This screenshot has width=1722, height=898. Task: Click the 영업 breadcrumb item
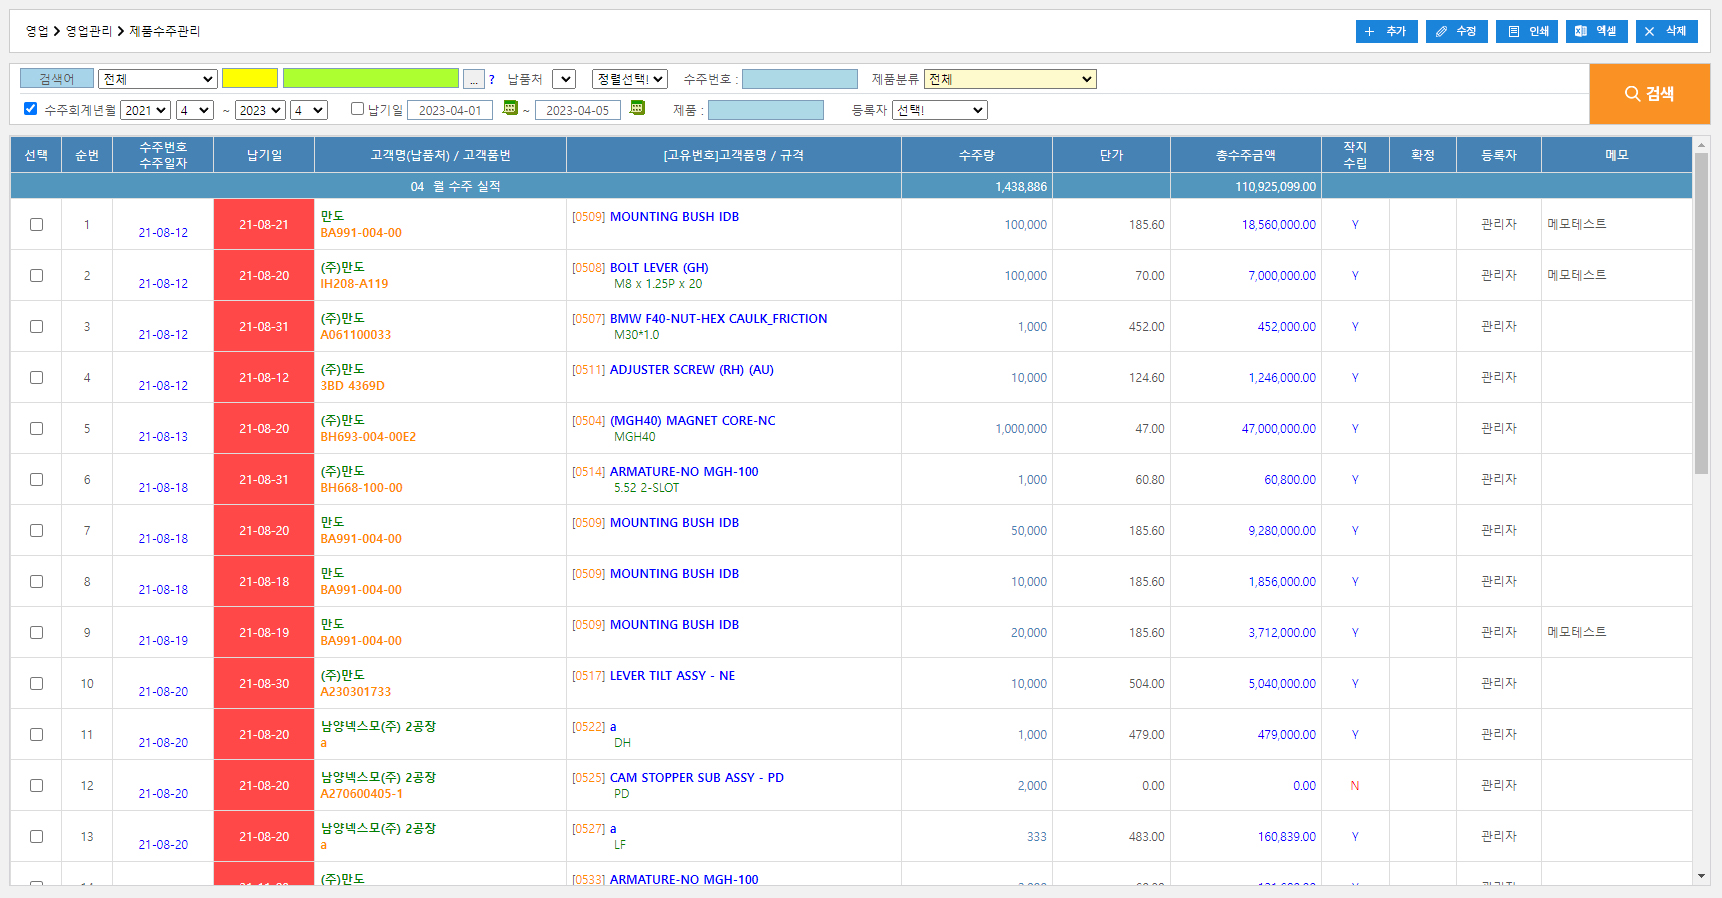coord(37,31)
